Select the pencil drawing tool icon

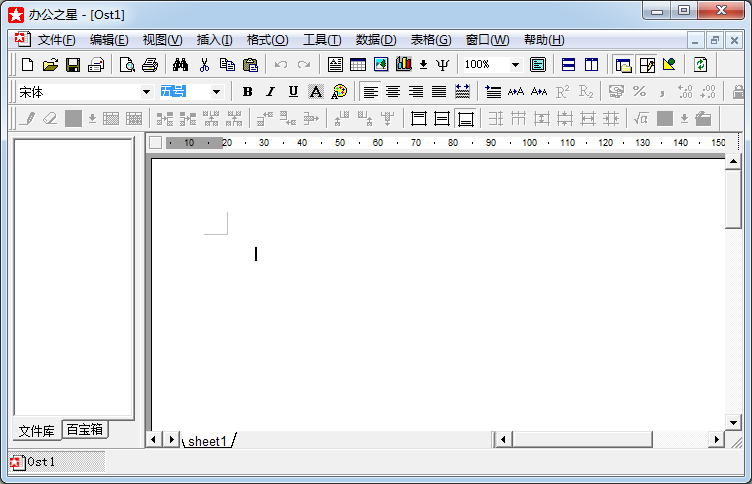(x=27, y=118)
